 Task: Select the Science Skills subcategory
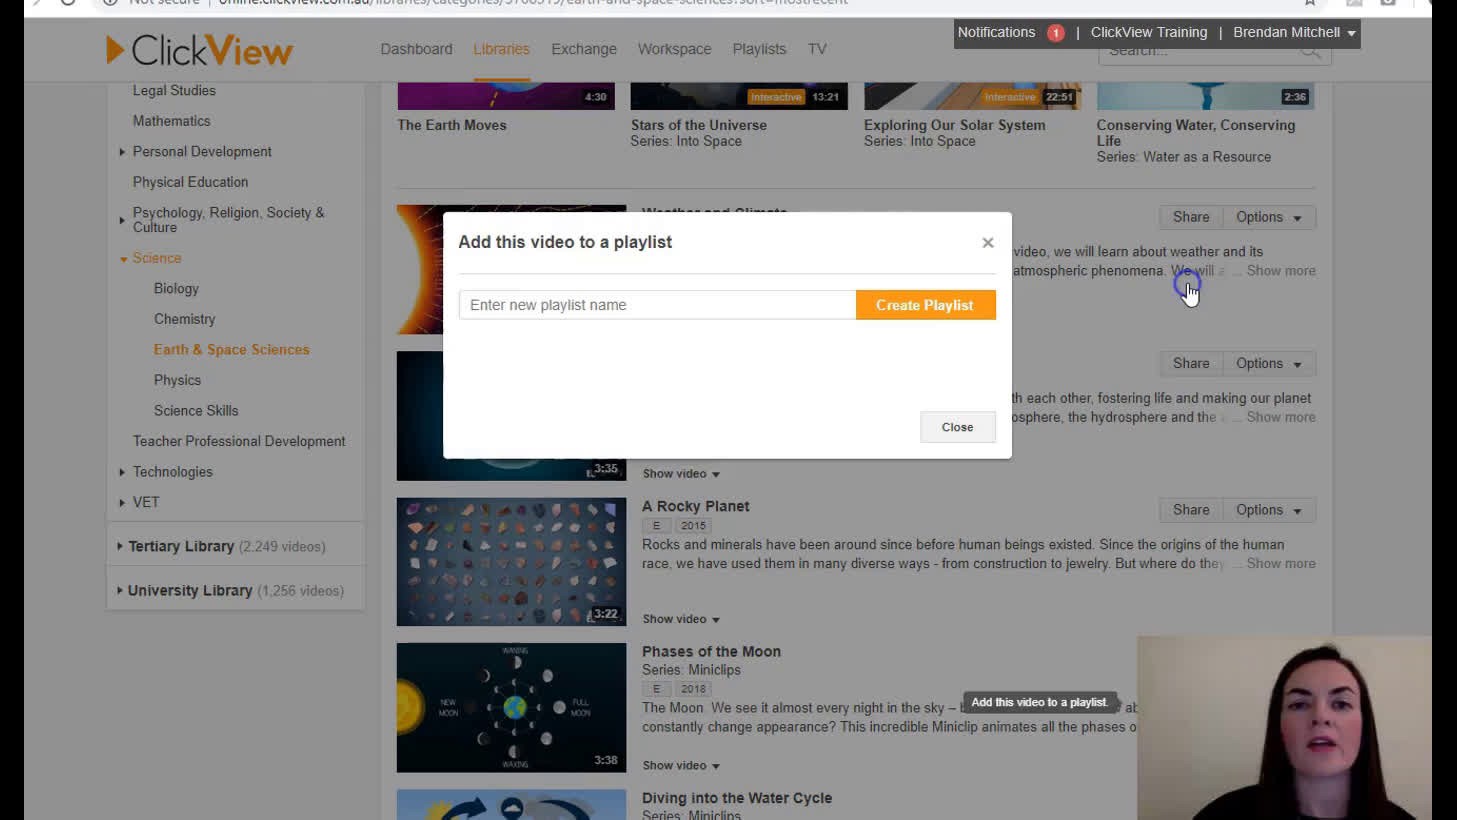point(196,410)
